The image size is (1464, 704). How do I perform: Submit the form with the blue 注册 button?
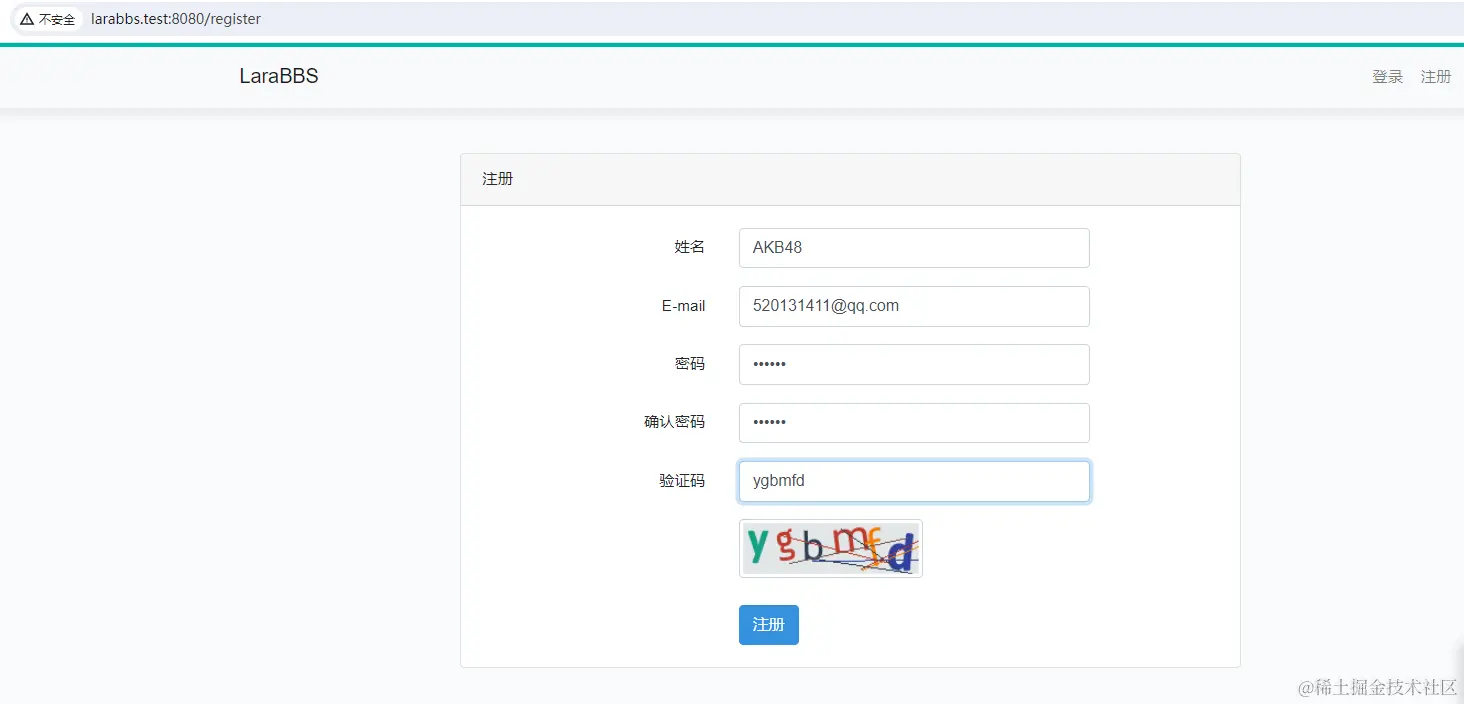[x=769, y=625]
